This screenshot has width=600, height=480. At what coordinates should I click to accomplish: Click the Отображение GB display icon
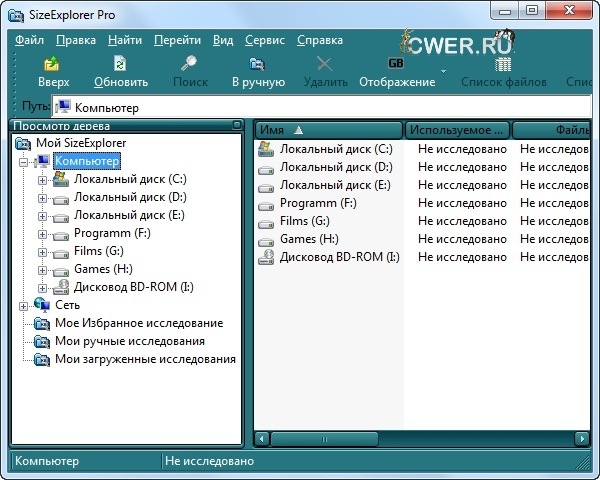[396, 64]
